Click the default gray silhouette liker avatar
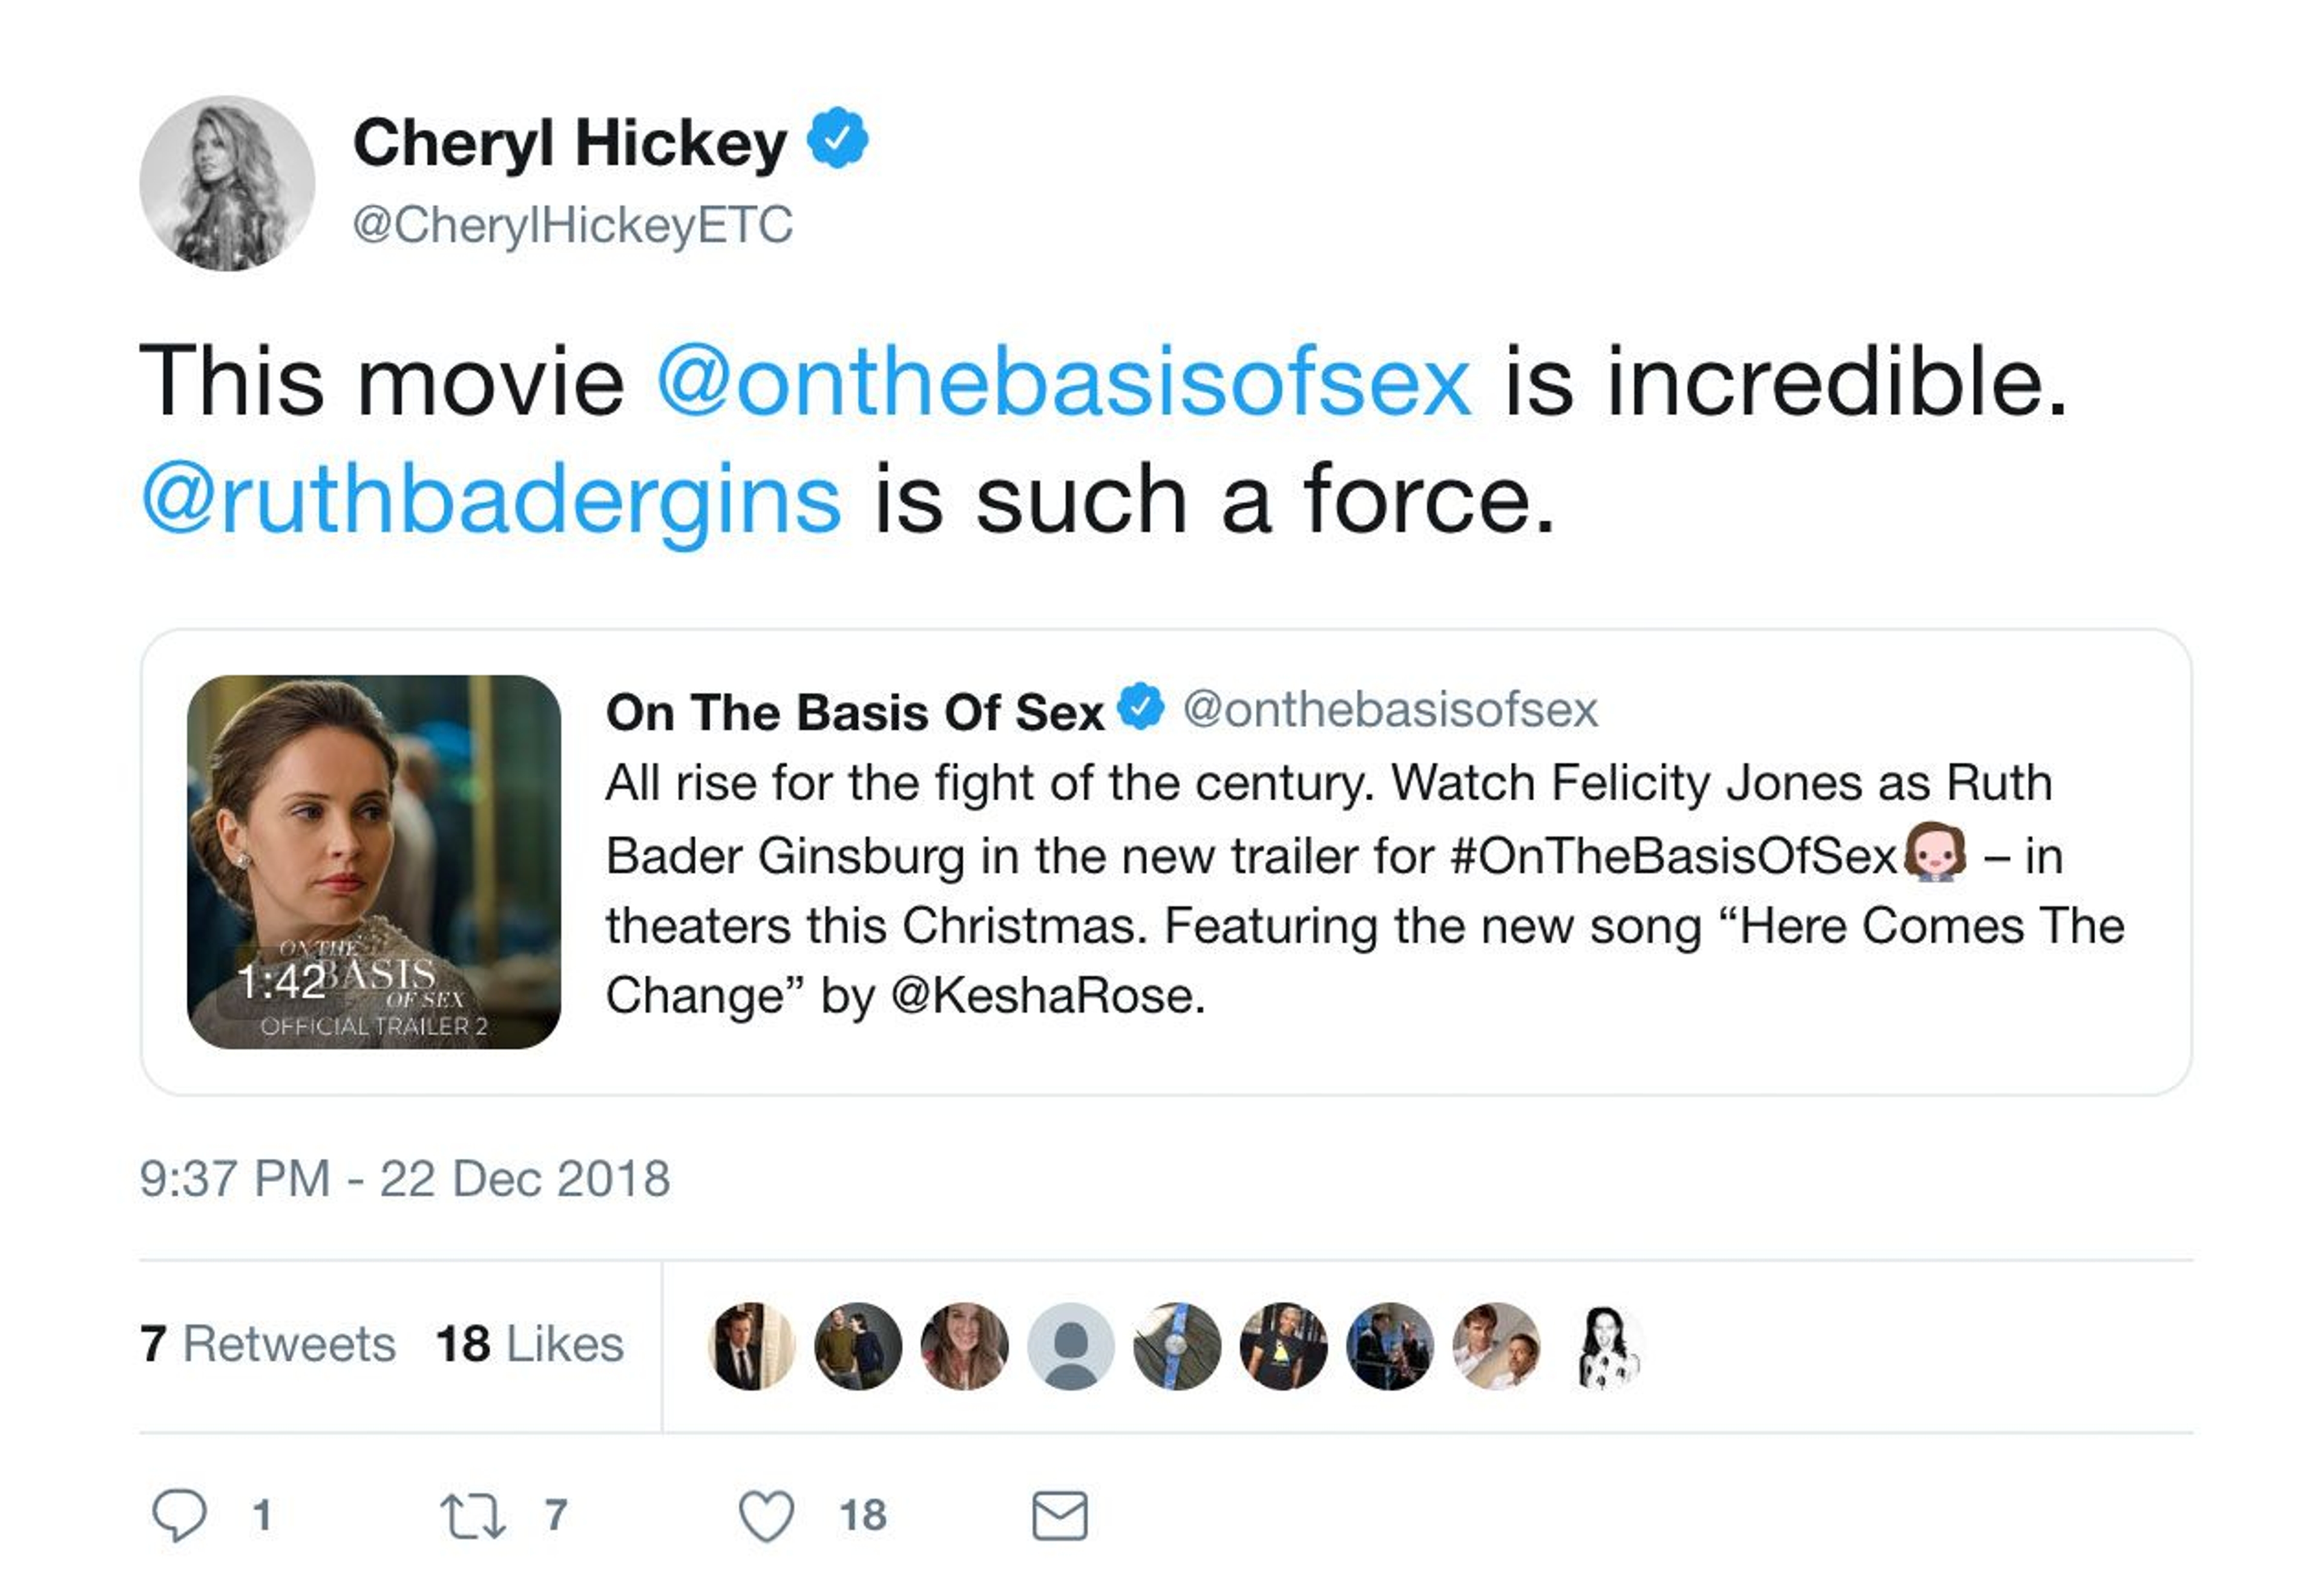 tap(1071, 1346)
